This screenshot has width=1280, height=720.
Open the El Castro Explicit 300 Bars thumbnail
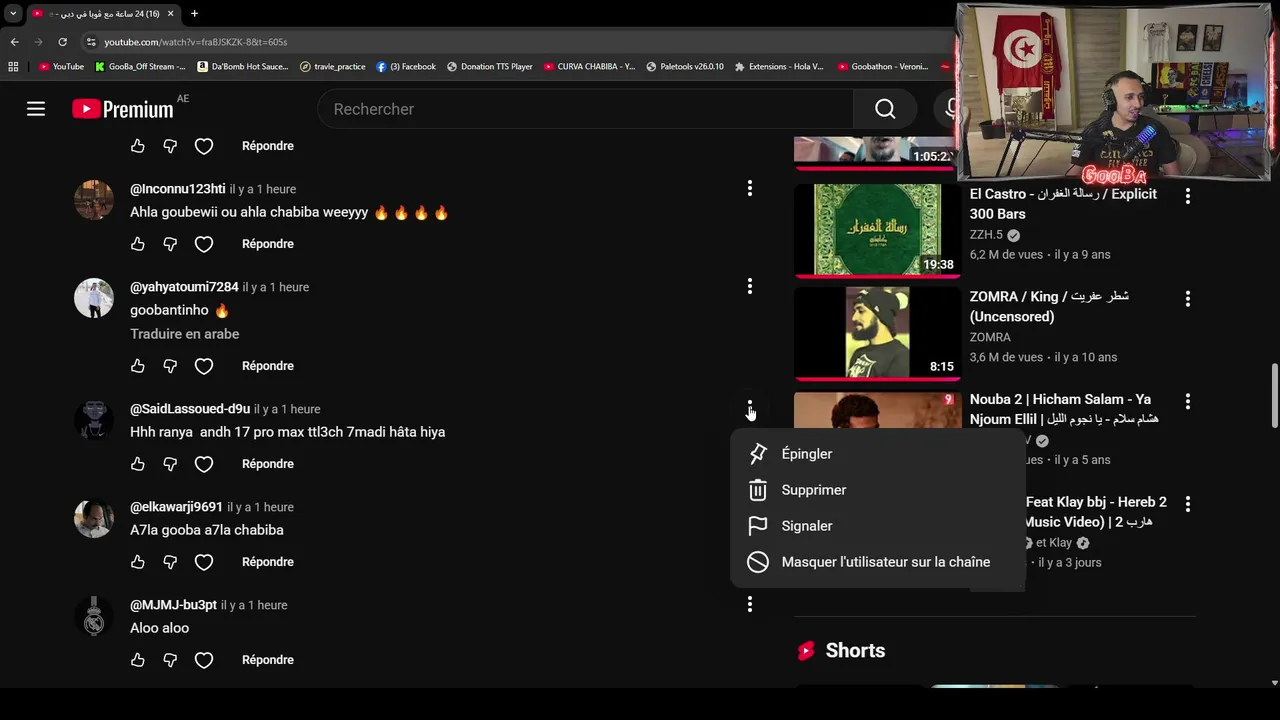coord(877,230)
